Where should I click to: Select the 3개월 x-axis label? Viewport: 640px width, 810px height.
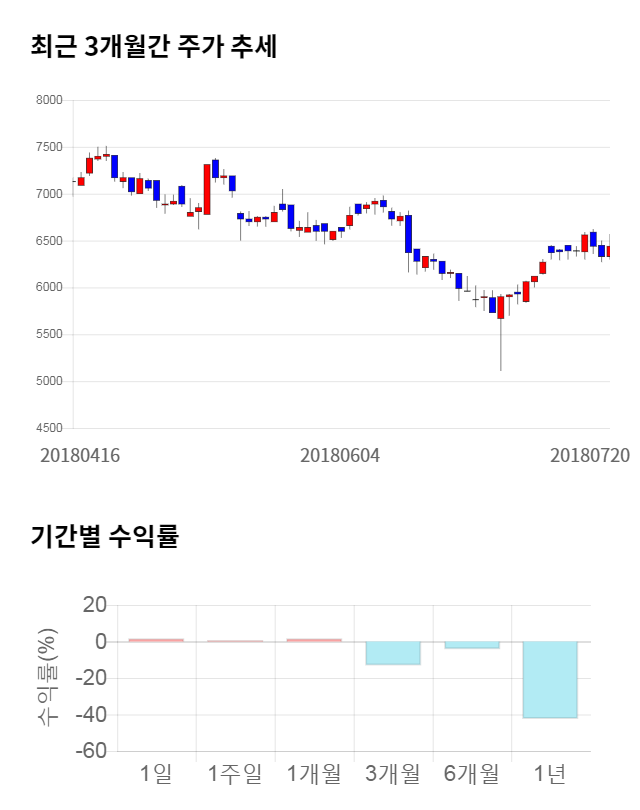(392, 773)
